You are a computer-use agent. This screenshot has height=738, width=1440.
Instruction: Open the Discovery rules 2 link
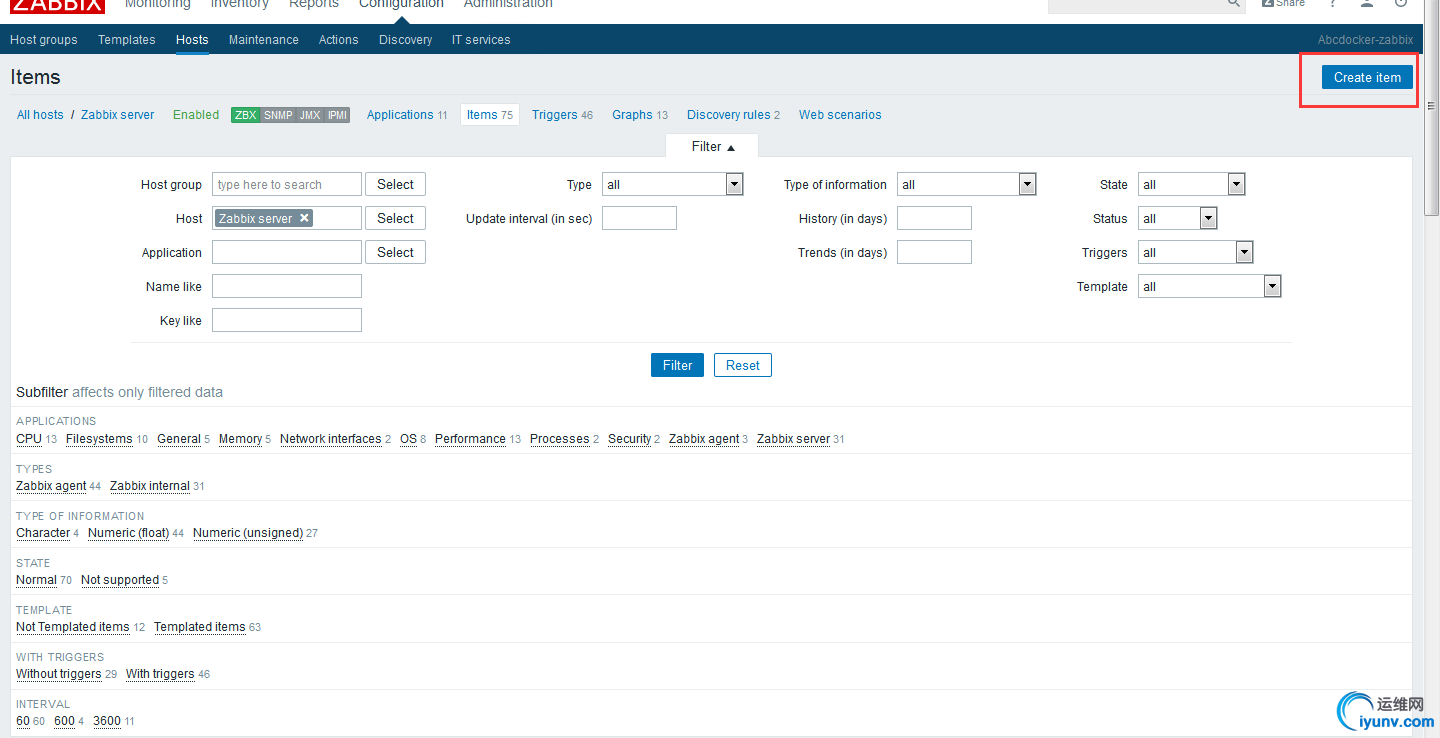(x=733, y=115)
